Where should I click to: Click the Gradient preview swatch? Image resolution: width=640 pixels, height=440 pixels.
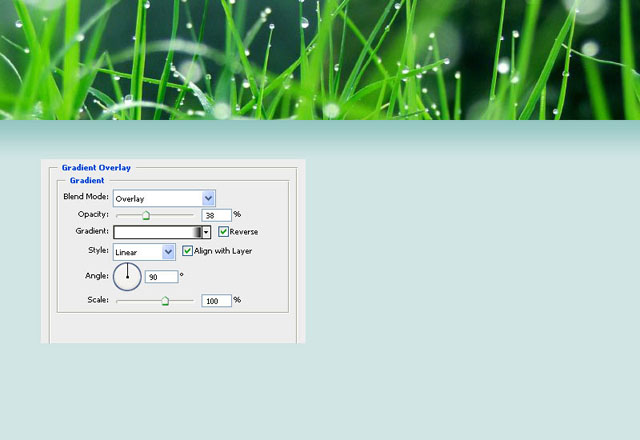pyautogui.click(x=158, y=232)
